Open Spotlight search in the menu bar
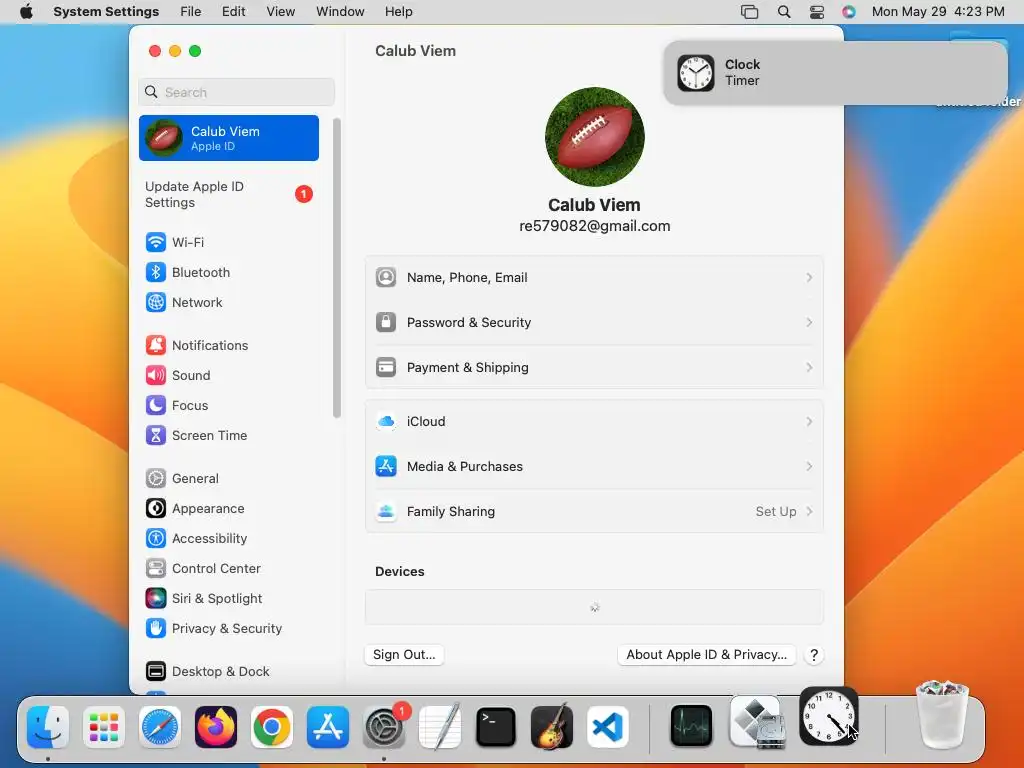The height and width of the screenshot is (768, 1024). tap(784, 12)
